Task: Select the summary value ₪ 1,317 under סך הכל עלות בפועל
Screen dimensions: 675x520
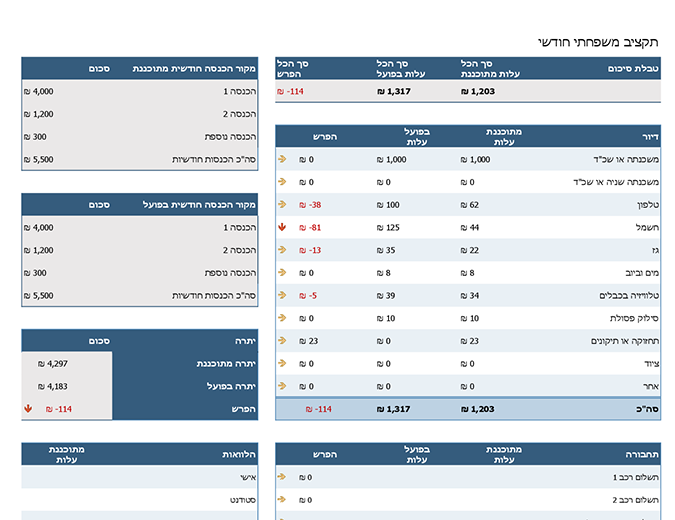Action: click(394, 91)
